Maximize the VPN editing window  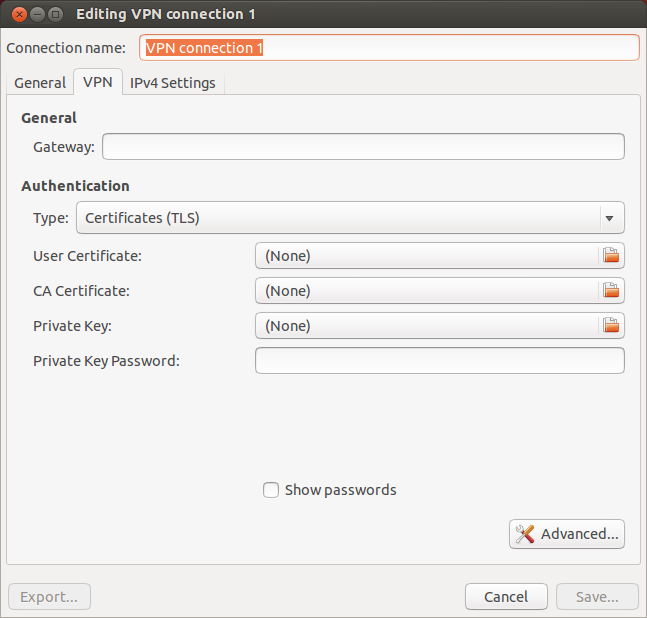(55, 14)
